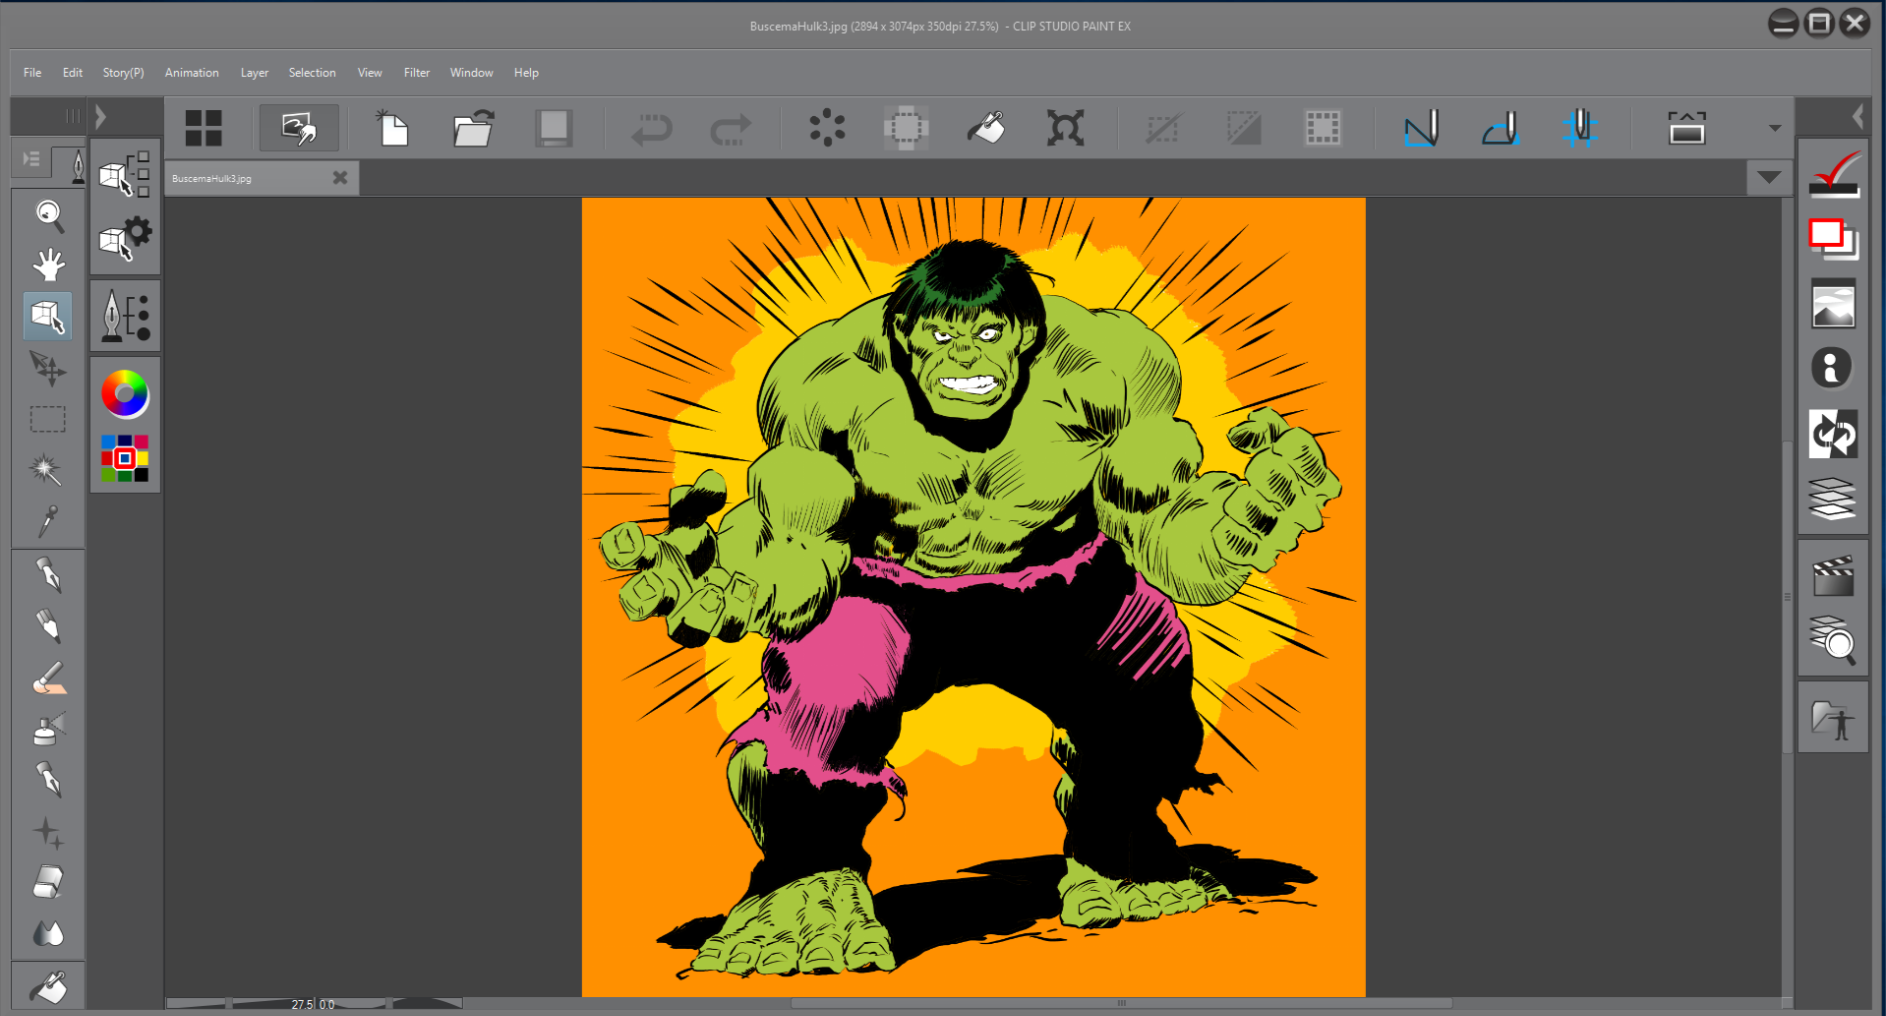
Task: Open the Edit menu
Action: [x=72, y=73]
